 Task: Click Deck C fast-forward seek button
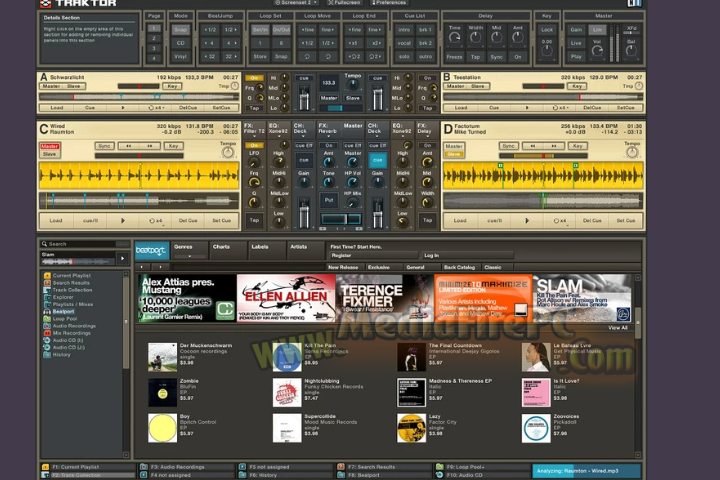(150, 146)
